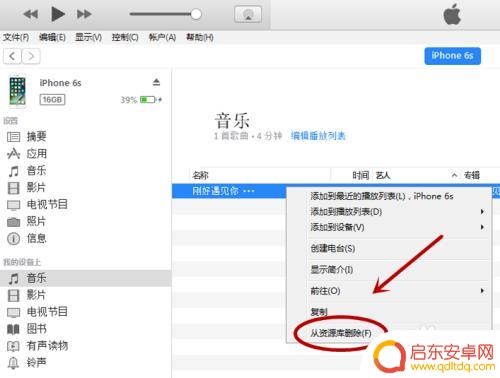Click the 编辑播放列表 link
The image size is (500, 378).
[318, 136]
